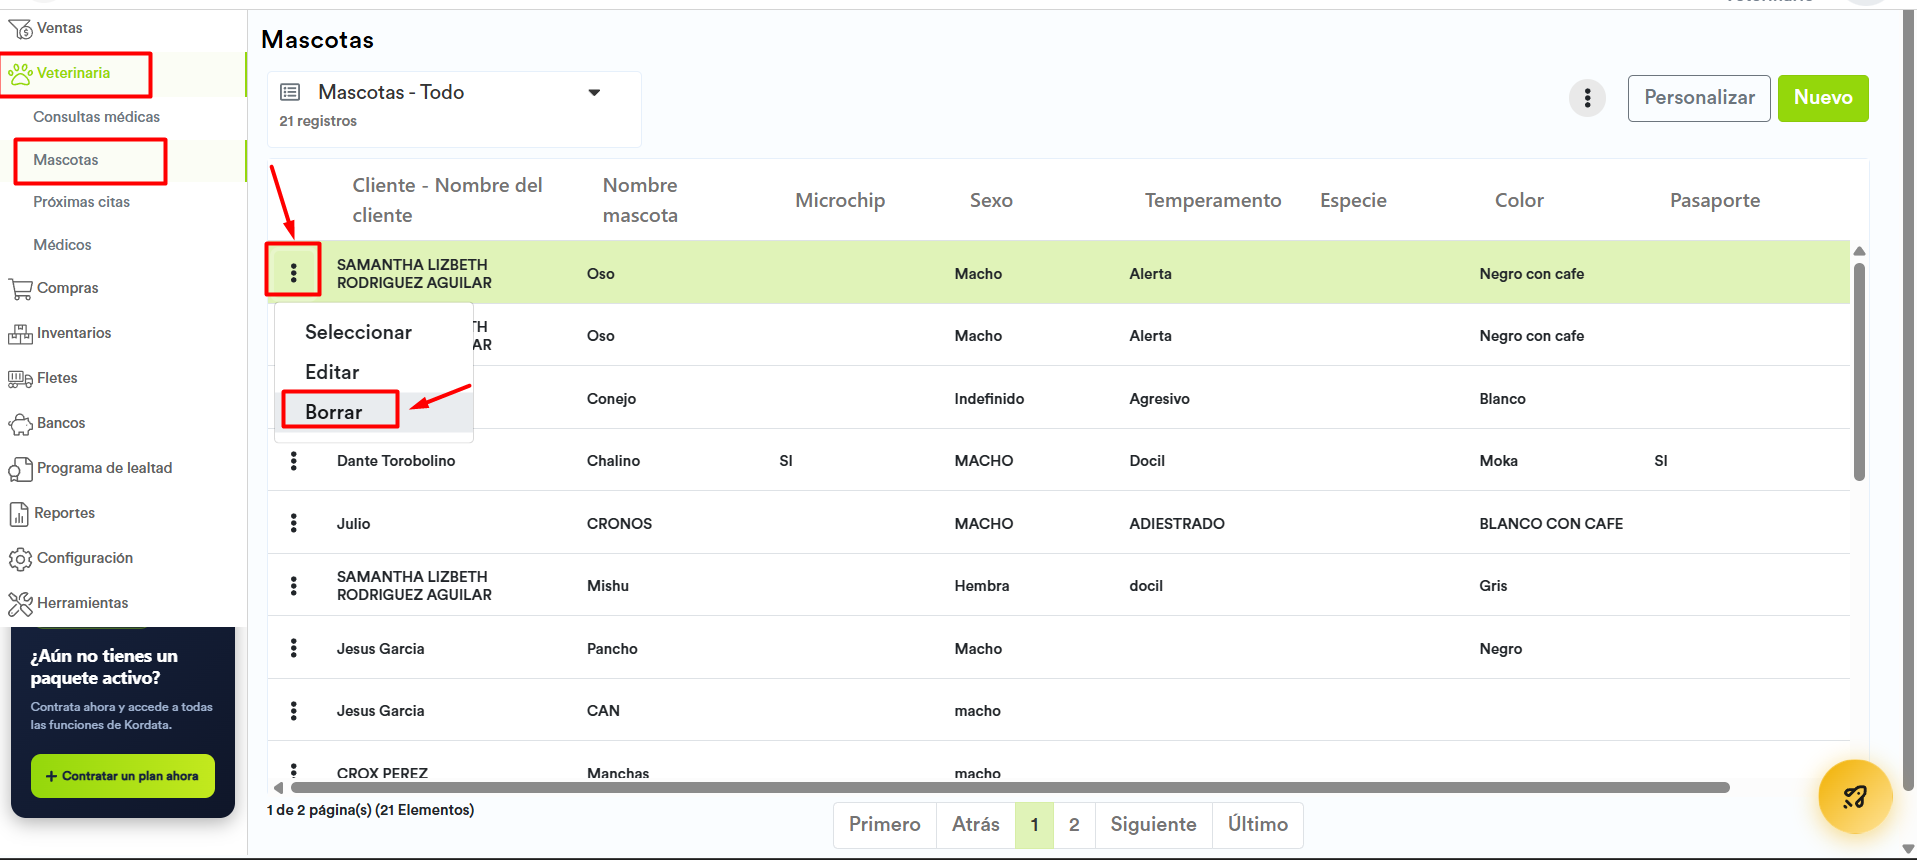The width and height of the screenshot is (1917, 860).
Task: Click the horizontal table scrollbar
Action: pos(1000,788)
